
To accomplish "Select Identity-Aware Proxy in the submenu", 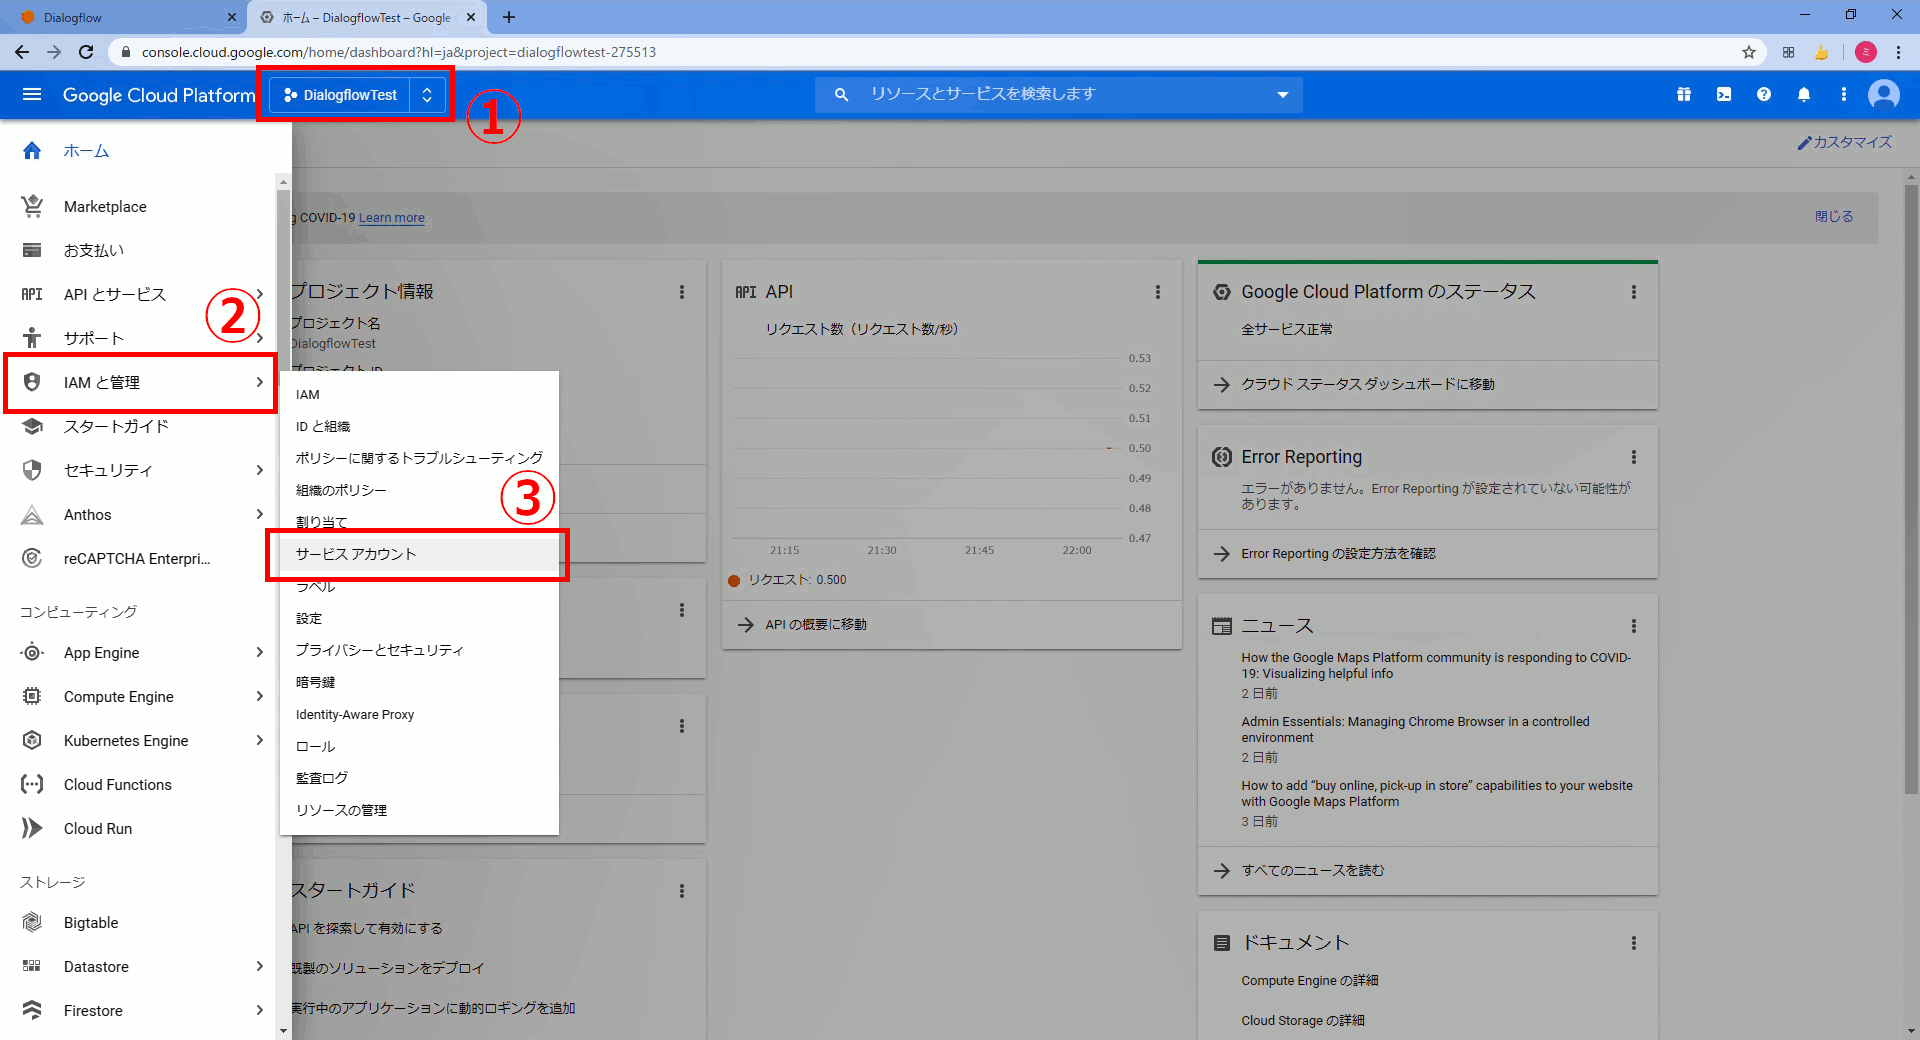I will 419,714.
